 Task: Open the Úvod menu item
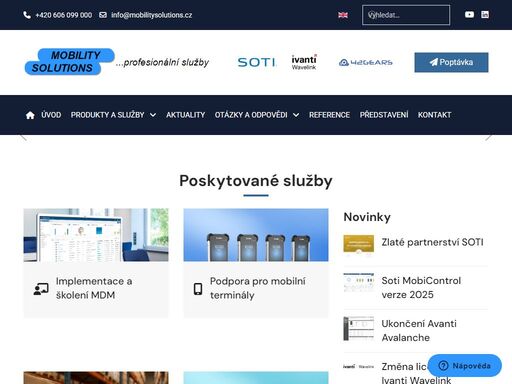[x=51, y=115]
